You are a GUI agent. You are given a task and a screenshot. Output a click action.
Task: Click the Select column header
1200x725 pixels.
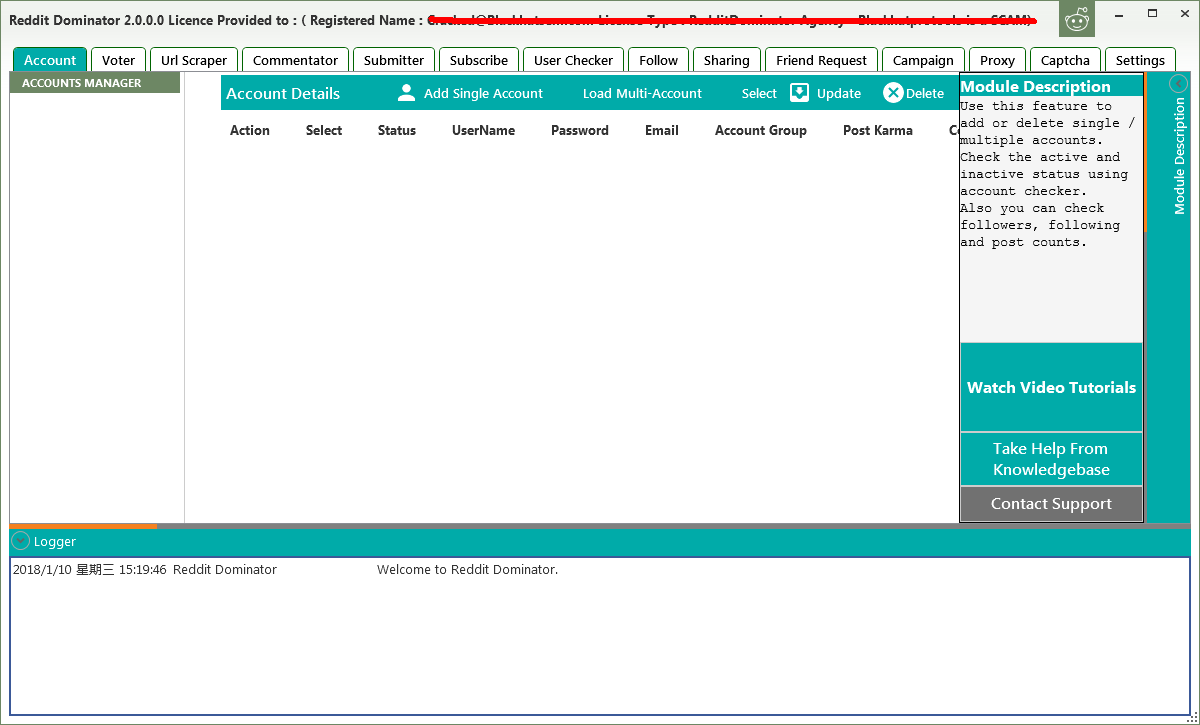click(324, 130)
